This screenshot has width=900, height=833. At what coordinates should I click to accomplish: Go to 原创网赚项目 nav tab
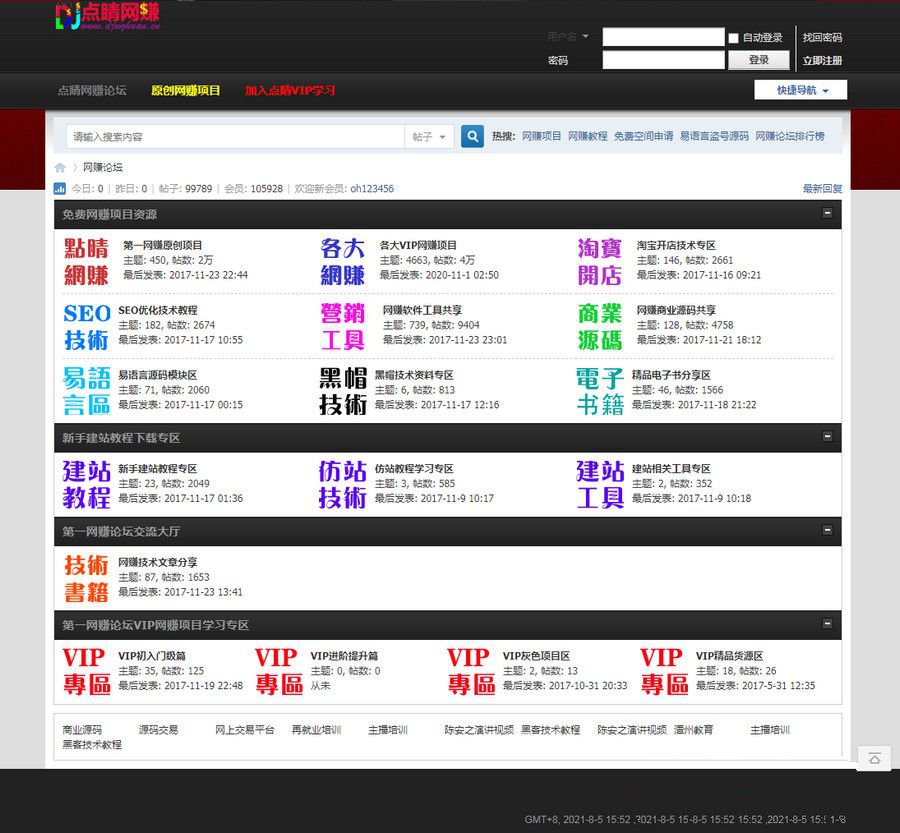(186, 90)
